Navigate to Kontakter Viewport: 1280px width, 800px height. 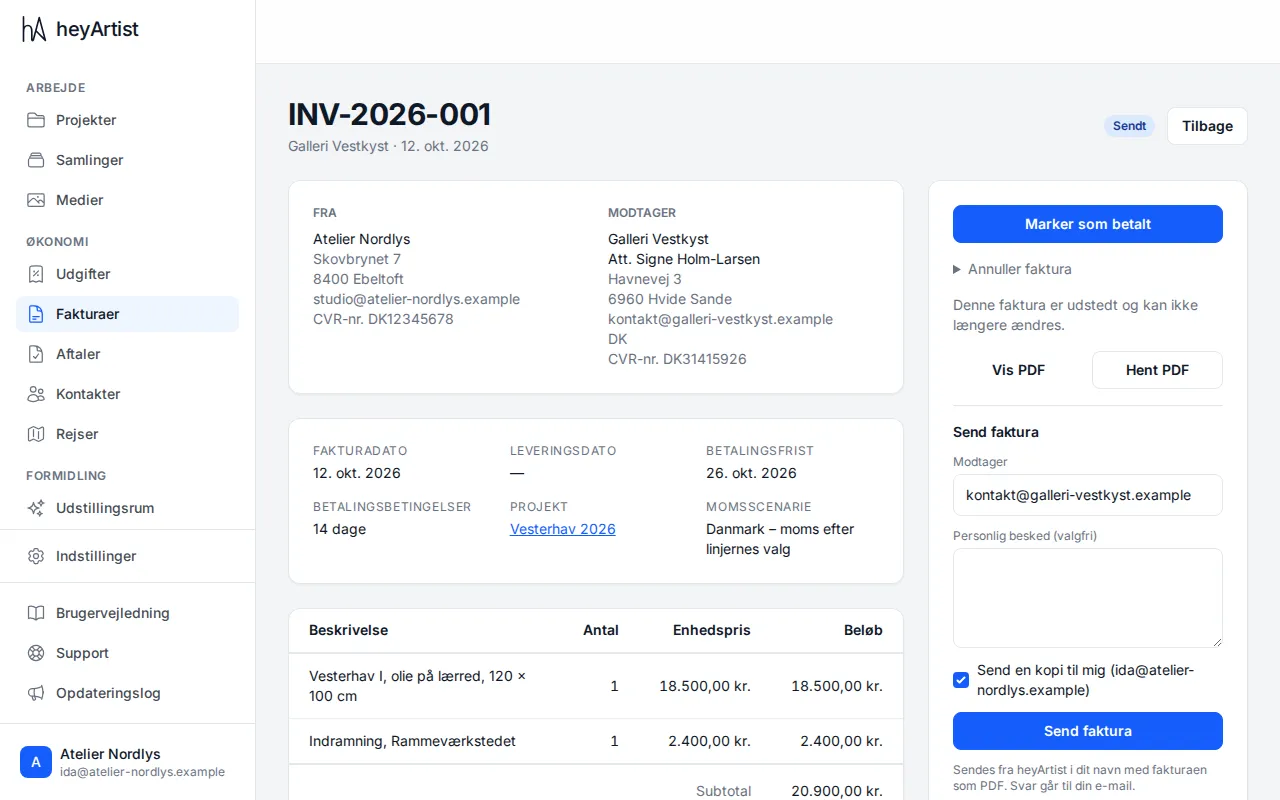(128, 394)
